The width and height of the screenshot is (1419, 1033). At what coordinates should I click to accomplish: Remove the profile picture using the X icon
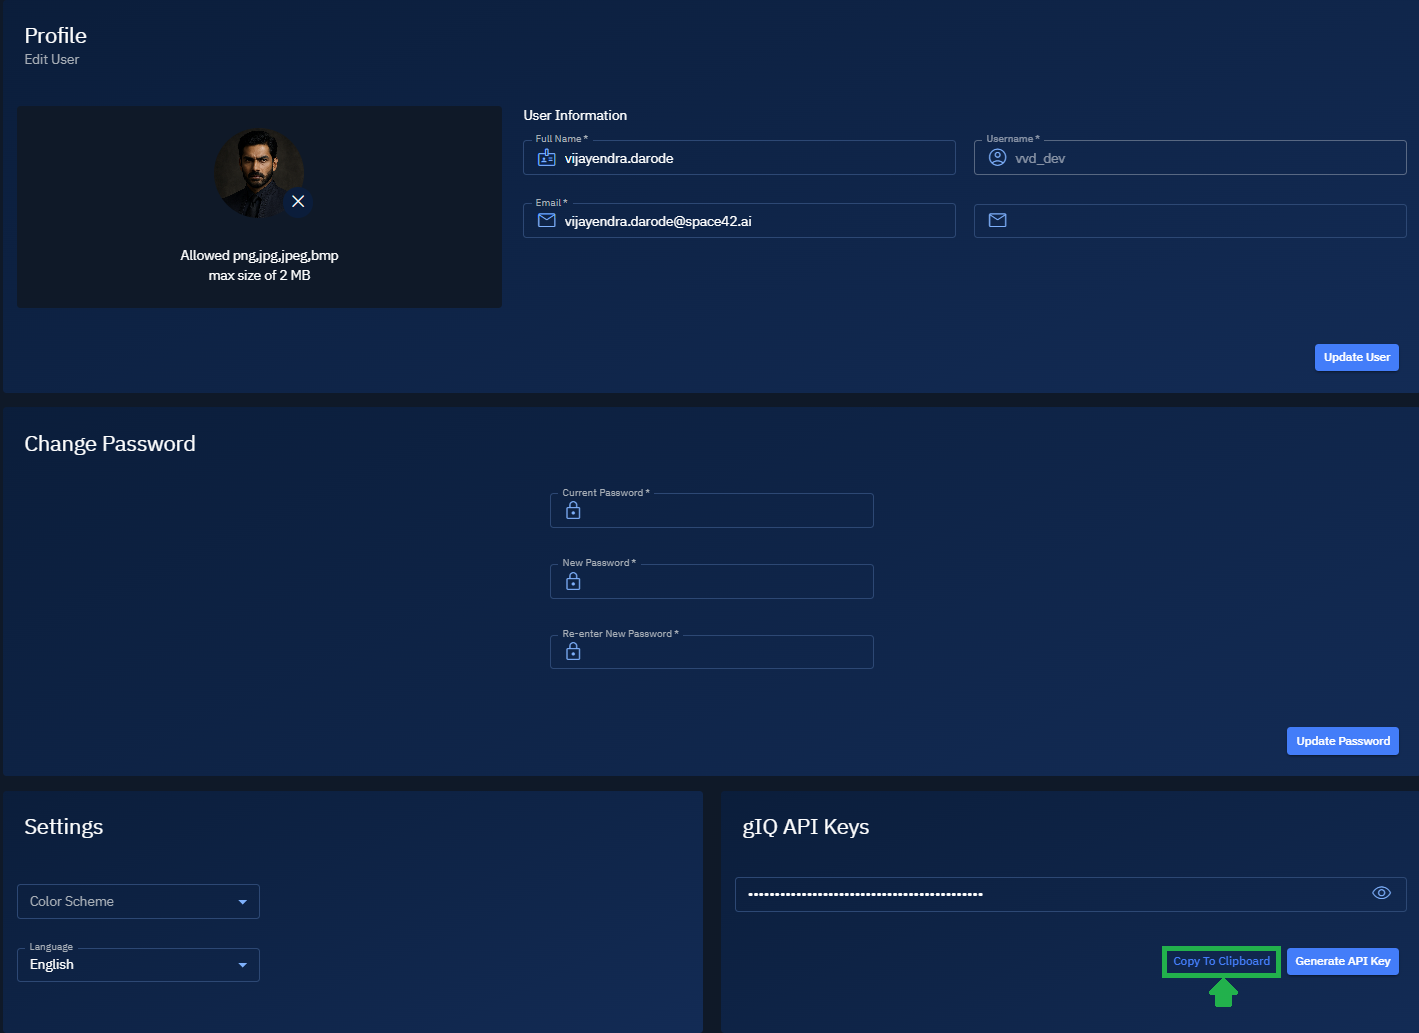298,202
